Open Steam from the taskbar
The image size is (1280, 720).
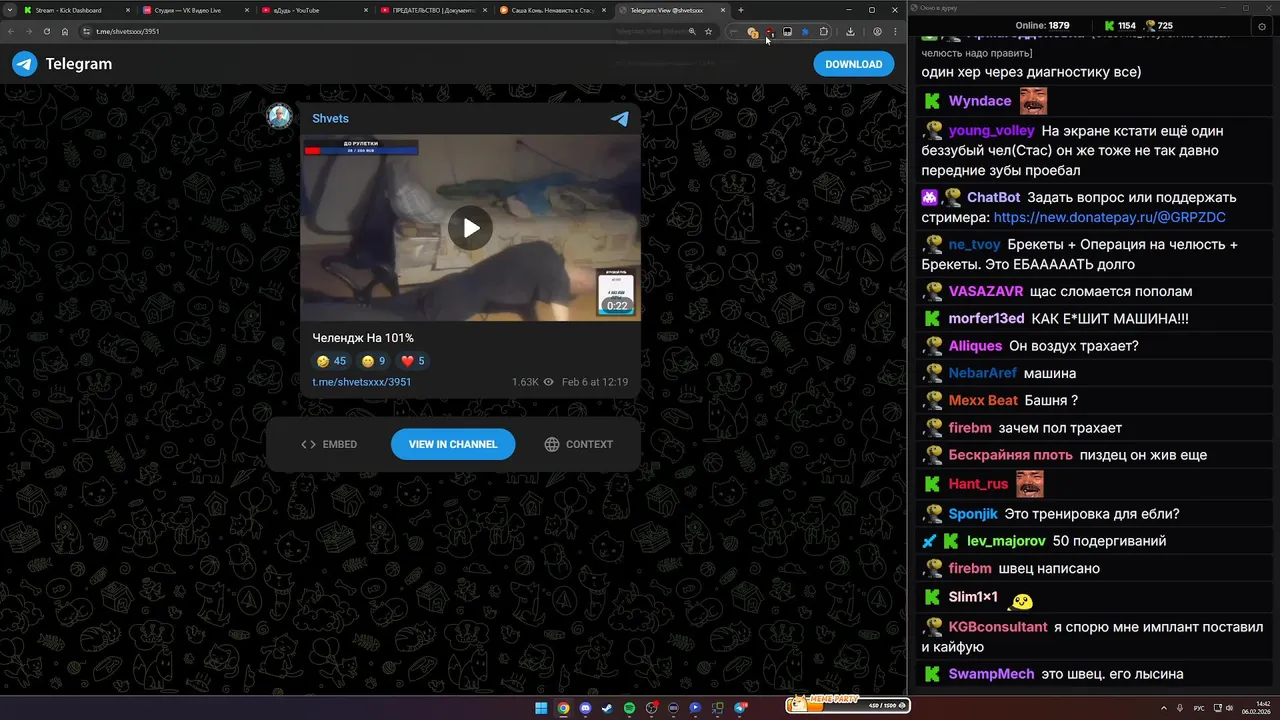tap(607, 708)
